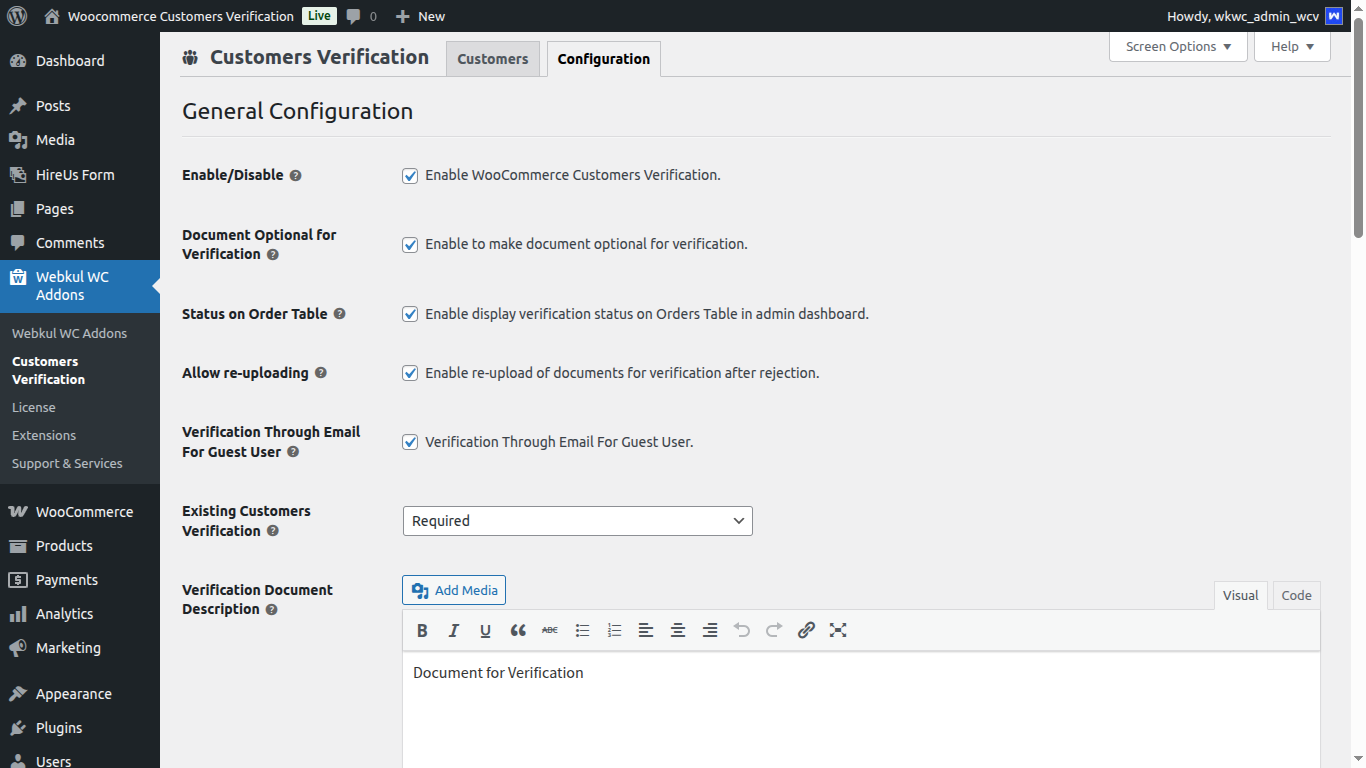Switch to the Customers tab
Screen dimensions: 1366x768
pyautogui.click(x=492, y=58)
